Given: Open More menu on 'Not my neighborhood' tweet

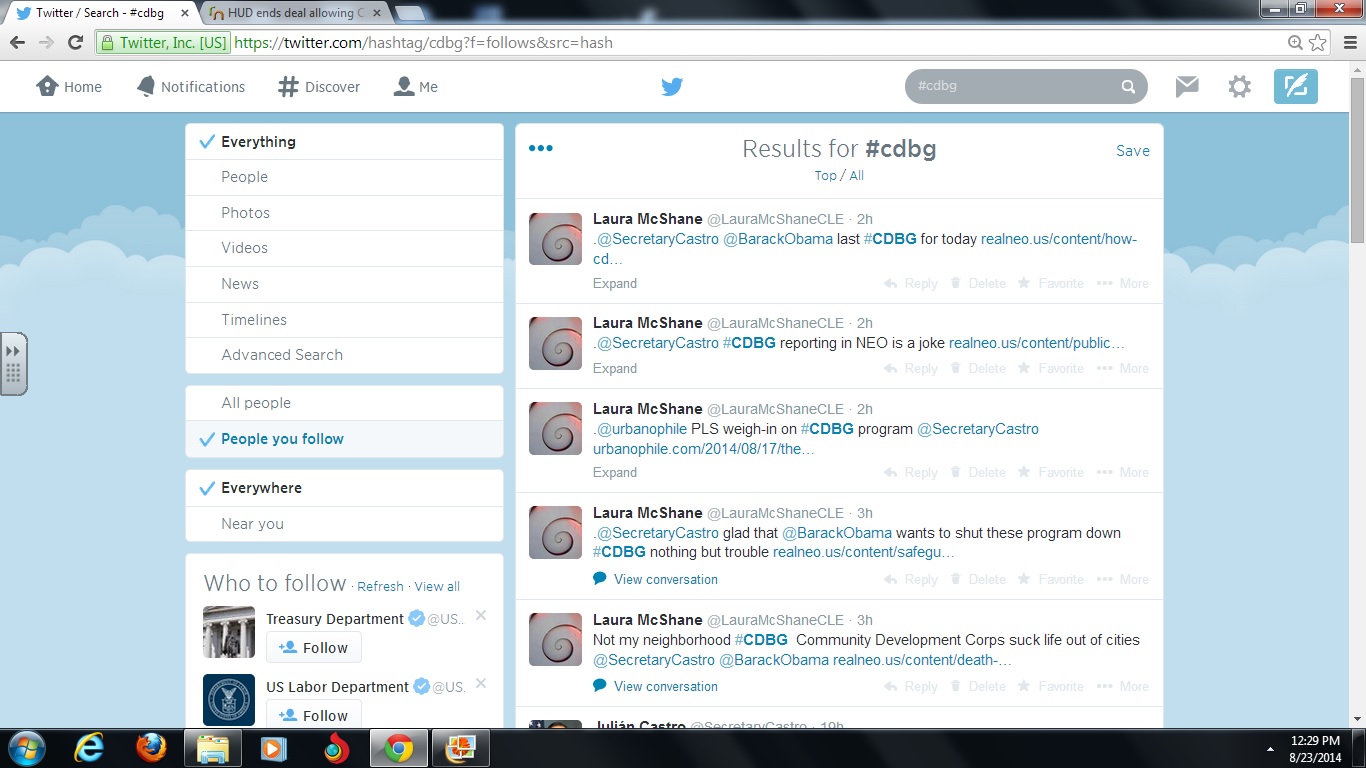Looking at the screenshot, I should 1123,686.
